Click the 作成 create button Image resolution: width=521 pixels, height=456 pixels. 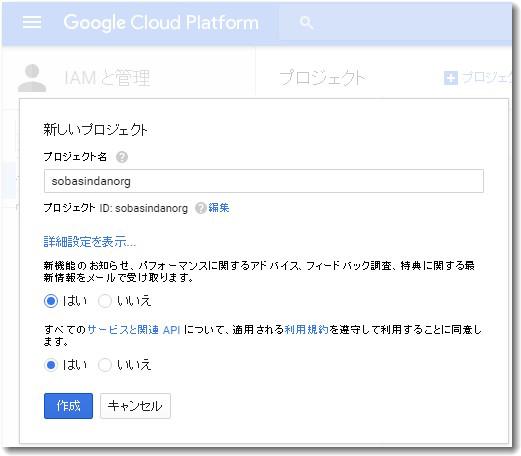click(x=68, y=406)
